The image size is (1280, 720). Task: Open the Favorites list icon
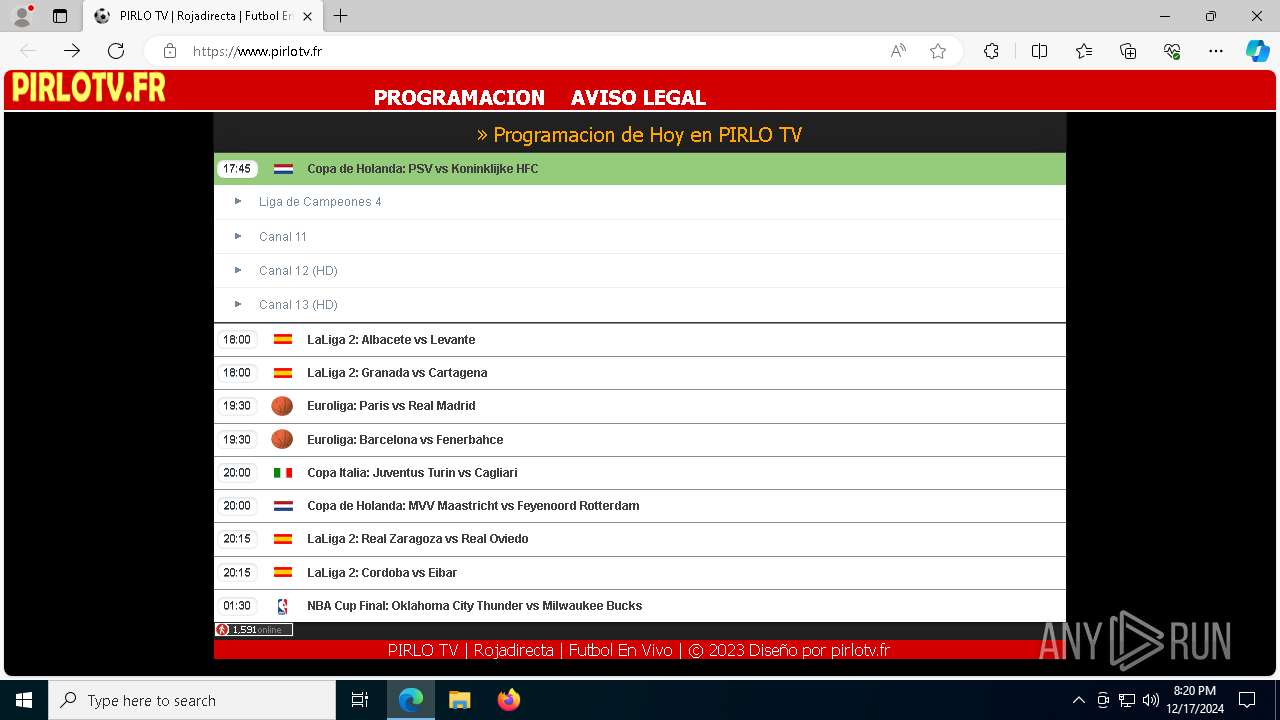[x=1084, y=51]
